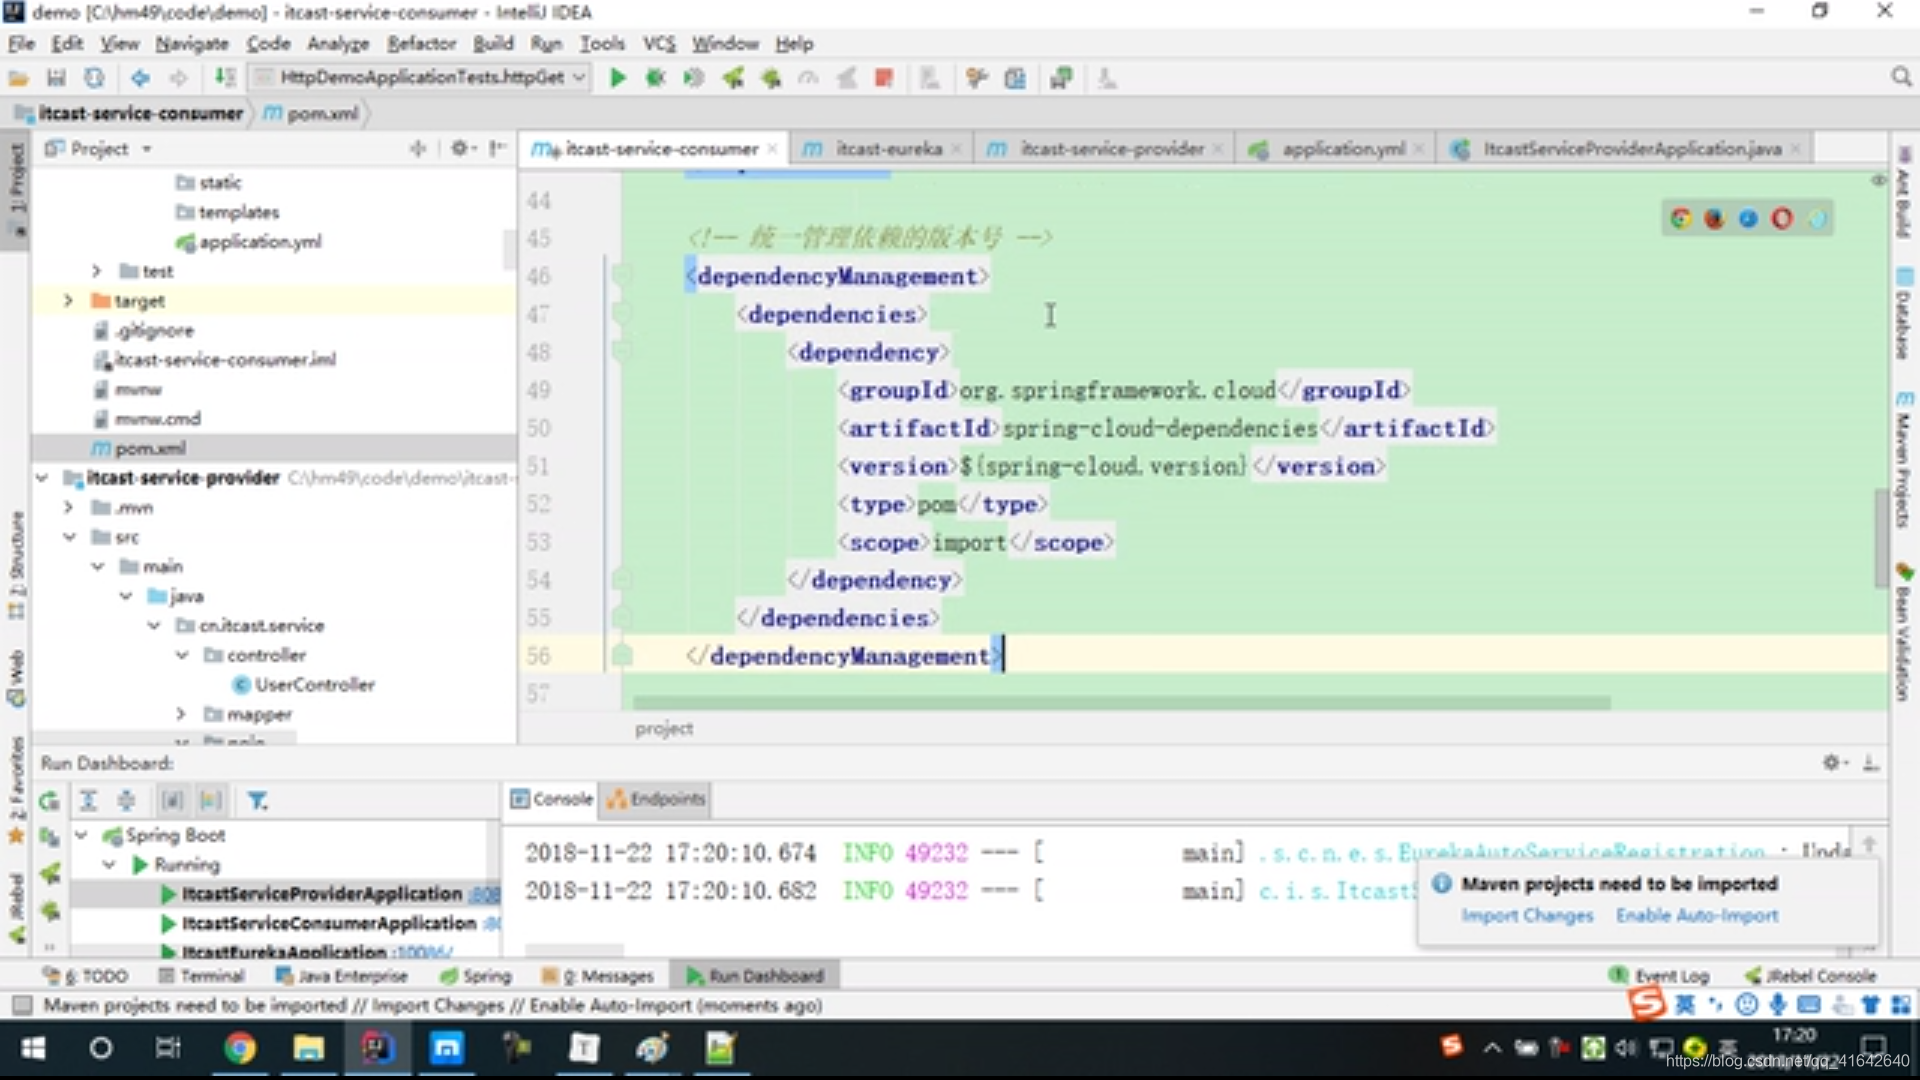This screenshot has width=1920, height=1080.
Task: Expand the .mvn folder node
Action: pos(68,507)
